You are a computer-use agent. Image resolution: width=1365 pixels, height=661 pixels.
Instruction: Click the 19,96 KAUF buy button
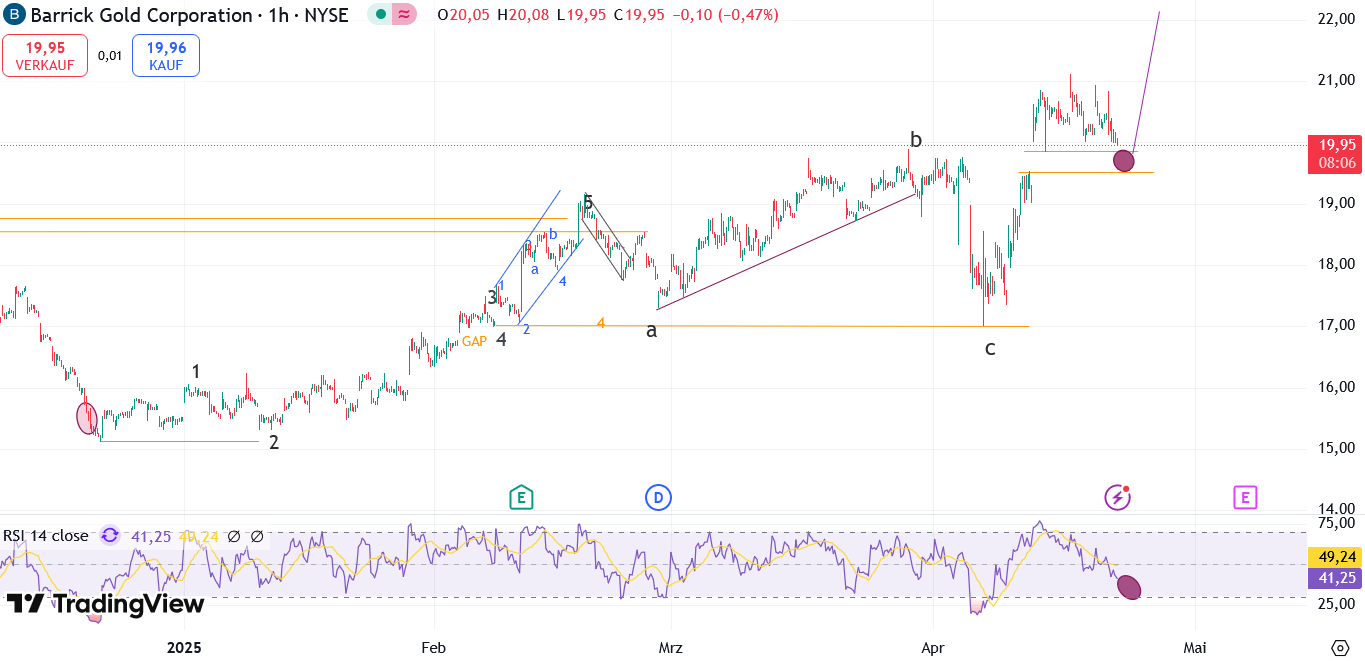coord(166,55)
